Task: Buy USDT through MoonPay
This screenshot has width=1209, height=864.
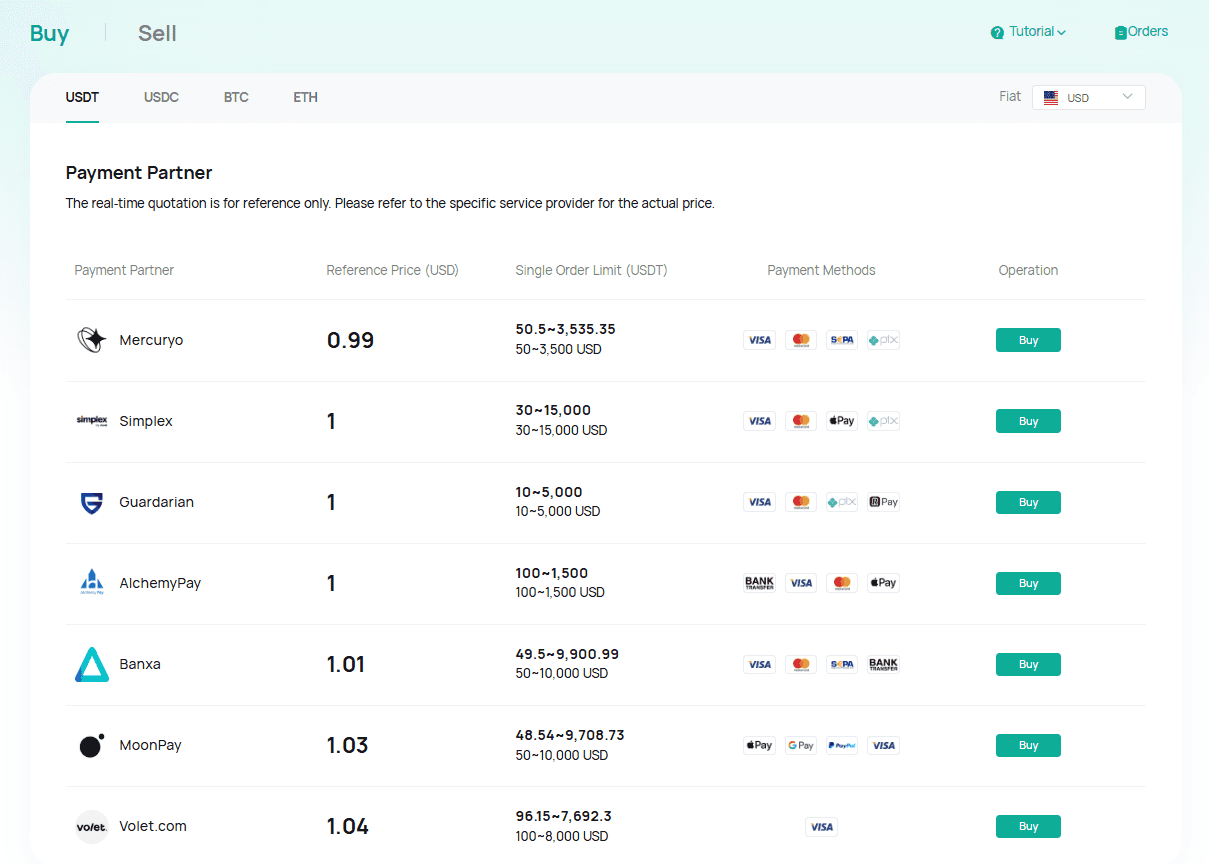Action: tap(1028, 745)
